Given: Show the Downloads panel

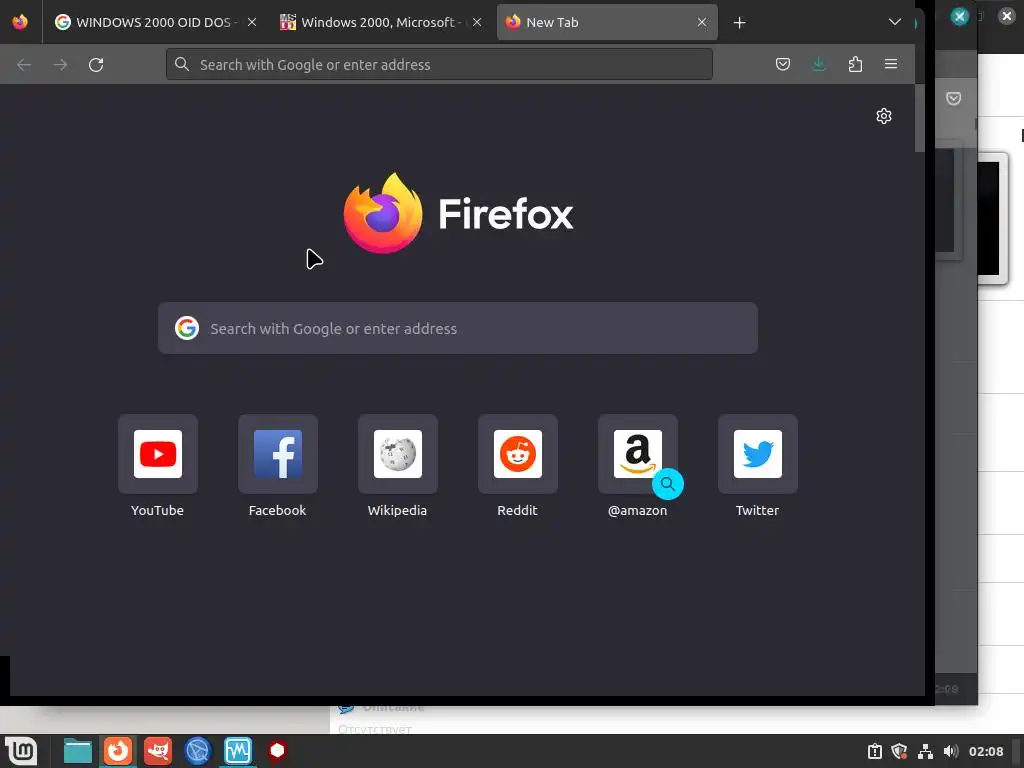Looking at the screenshot, I should pyautogui.click(x=819, y=64).
